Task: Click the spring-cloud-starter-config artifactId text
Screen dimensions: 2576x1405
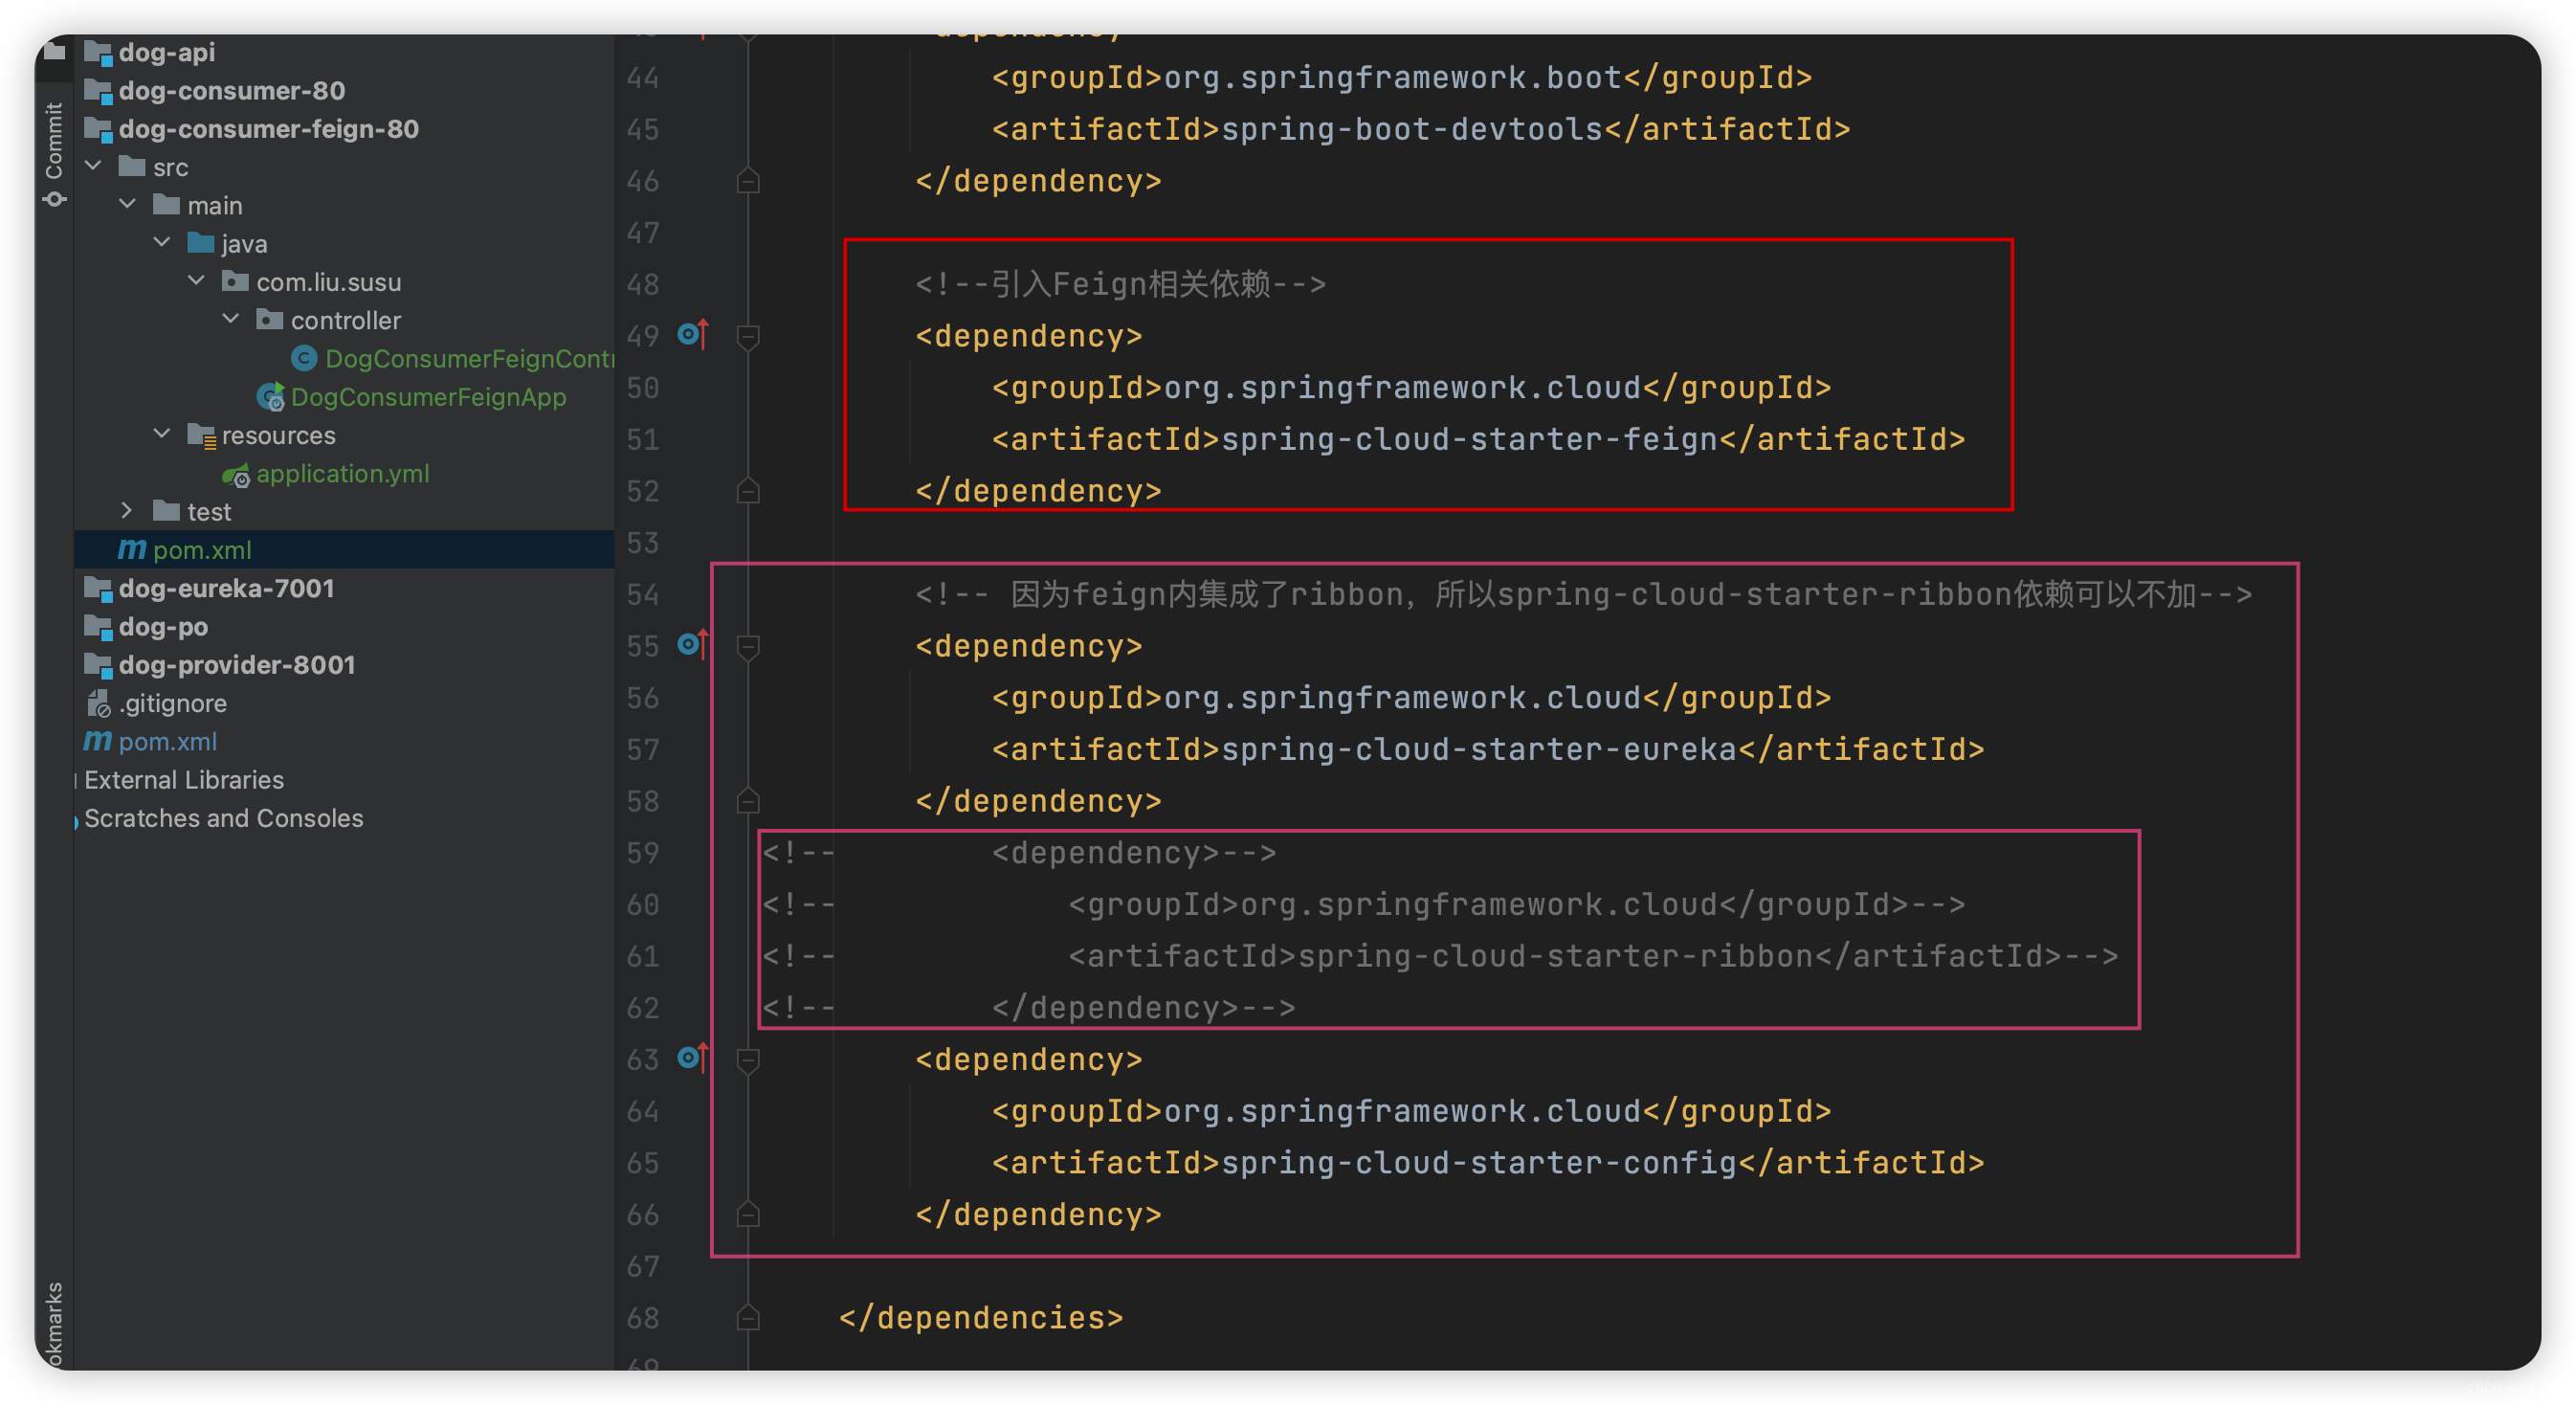Action: (x=1479, y=1162)
